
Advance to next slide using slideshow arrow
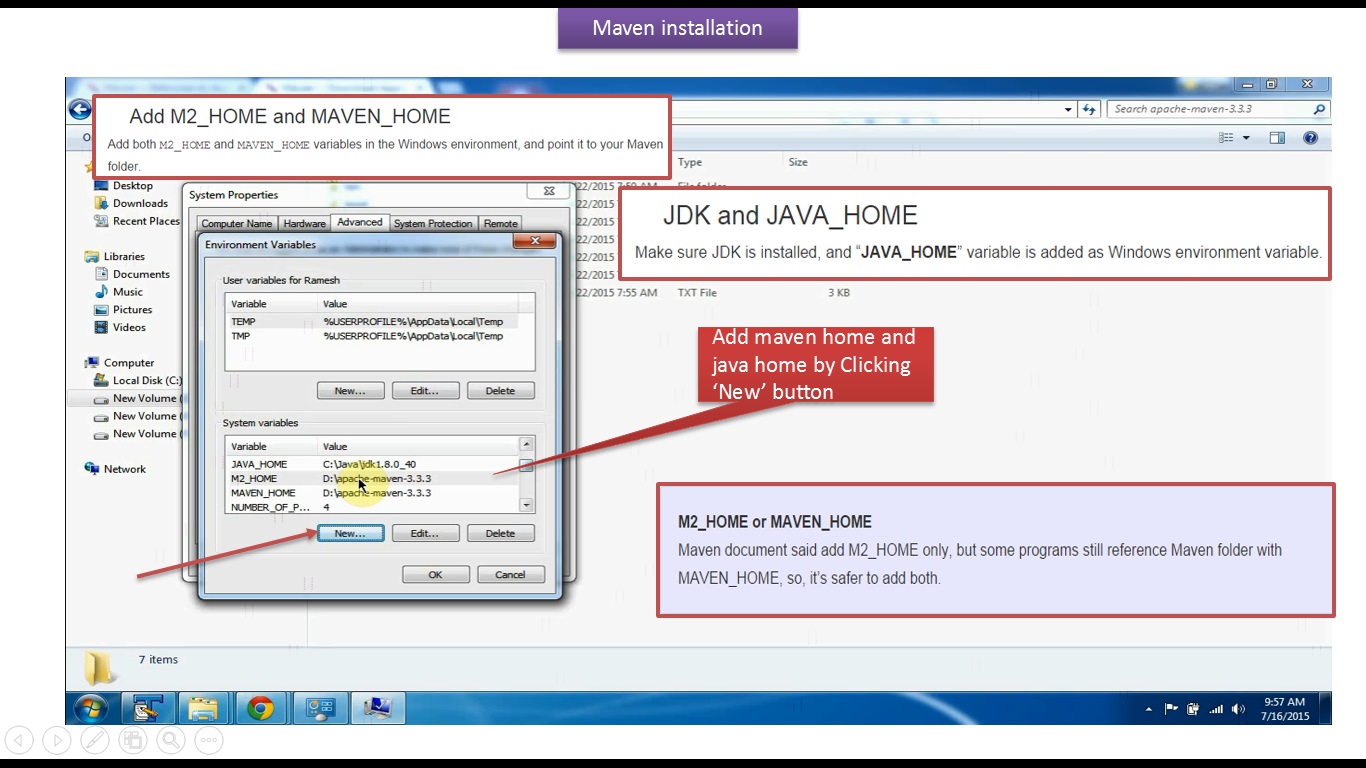tap(57, 740)
